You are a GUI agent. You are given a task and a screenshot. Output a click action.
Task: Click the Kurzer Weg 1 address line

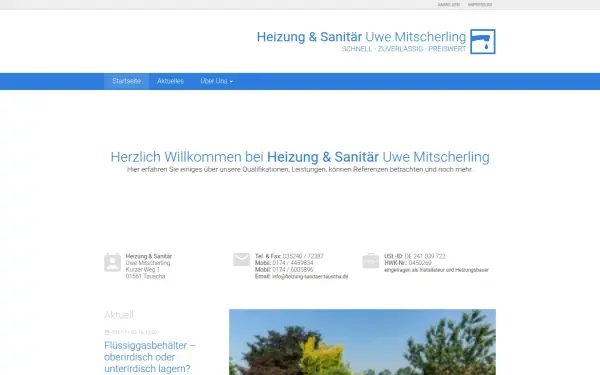tap(143, 269)
